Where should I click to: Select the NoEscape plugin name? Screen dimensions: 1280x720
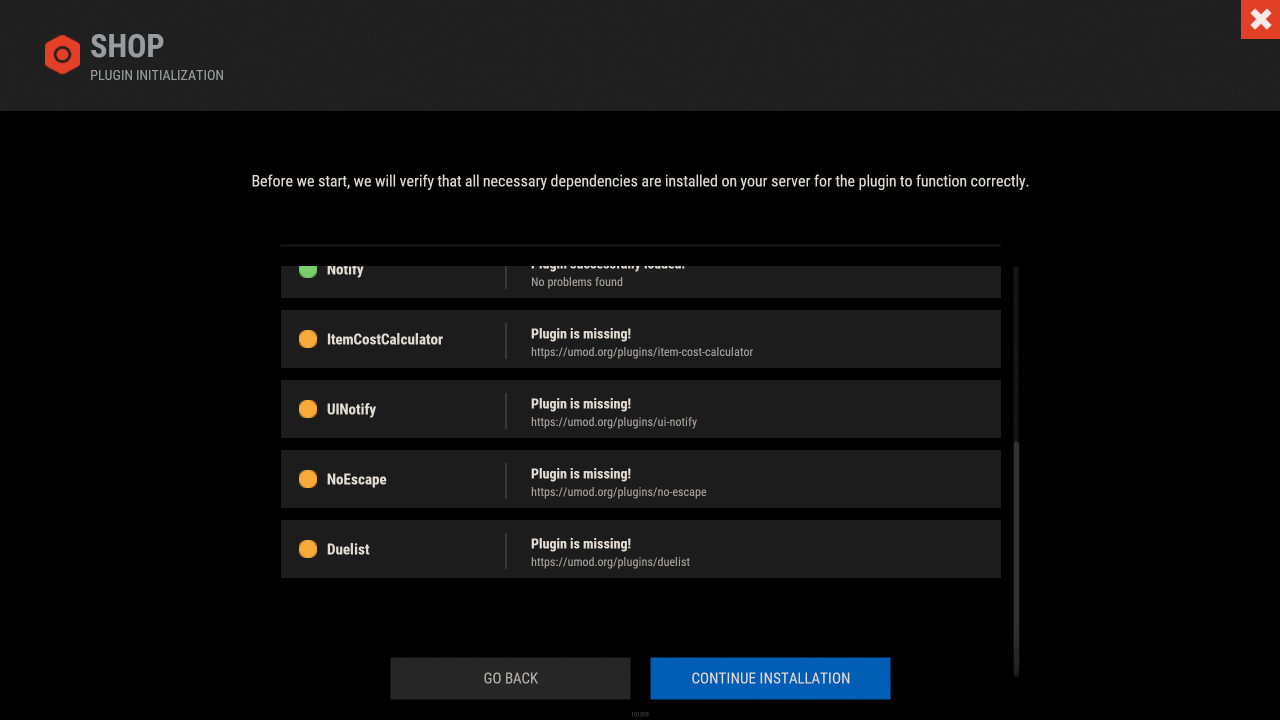pos(356,480)
